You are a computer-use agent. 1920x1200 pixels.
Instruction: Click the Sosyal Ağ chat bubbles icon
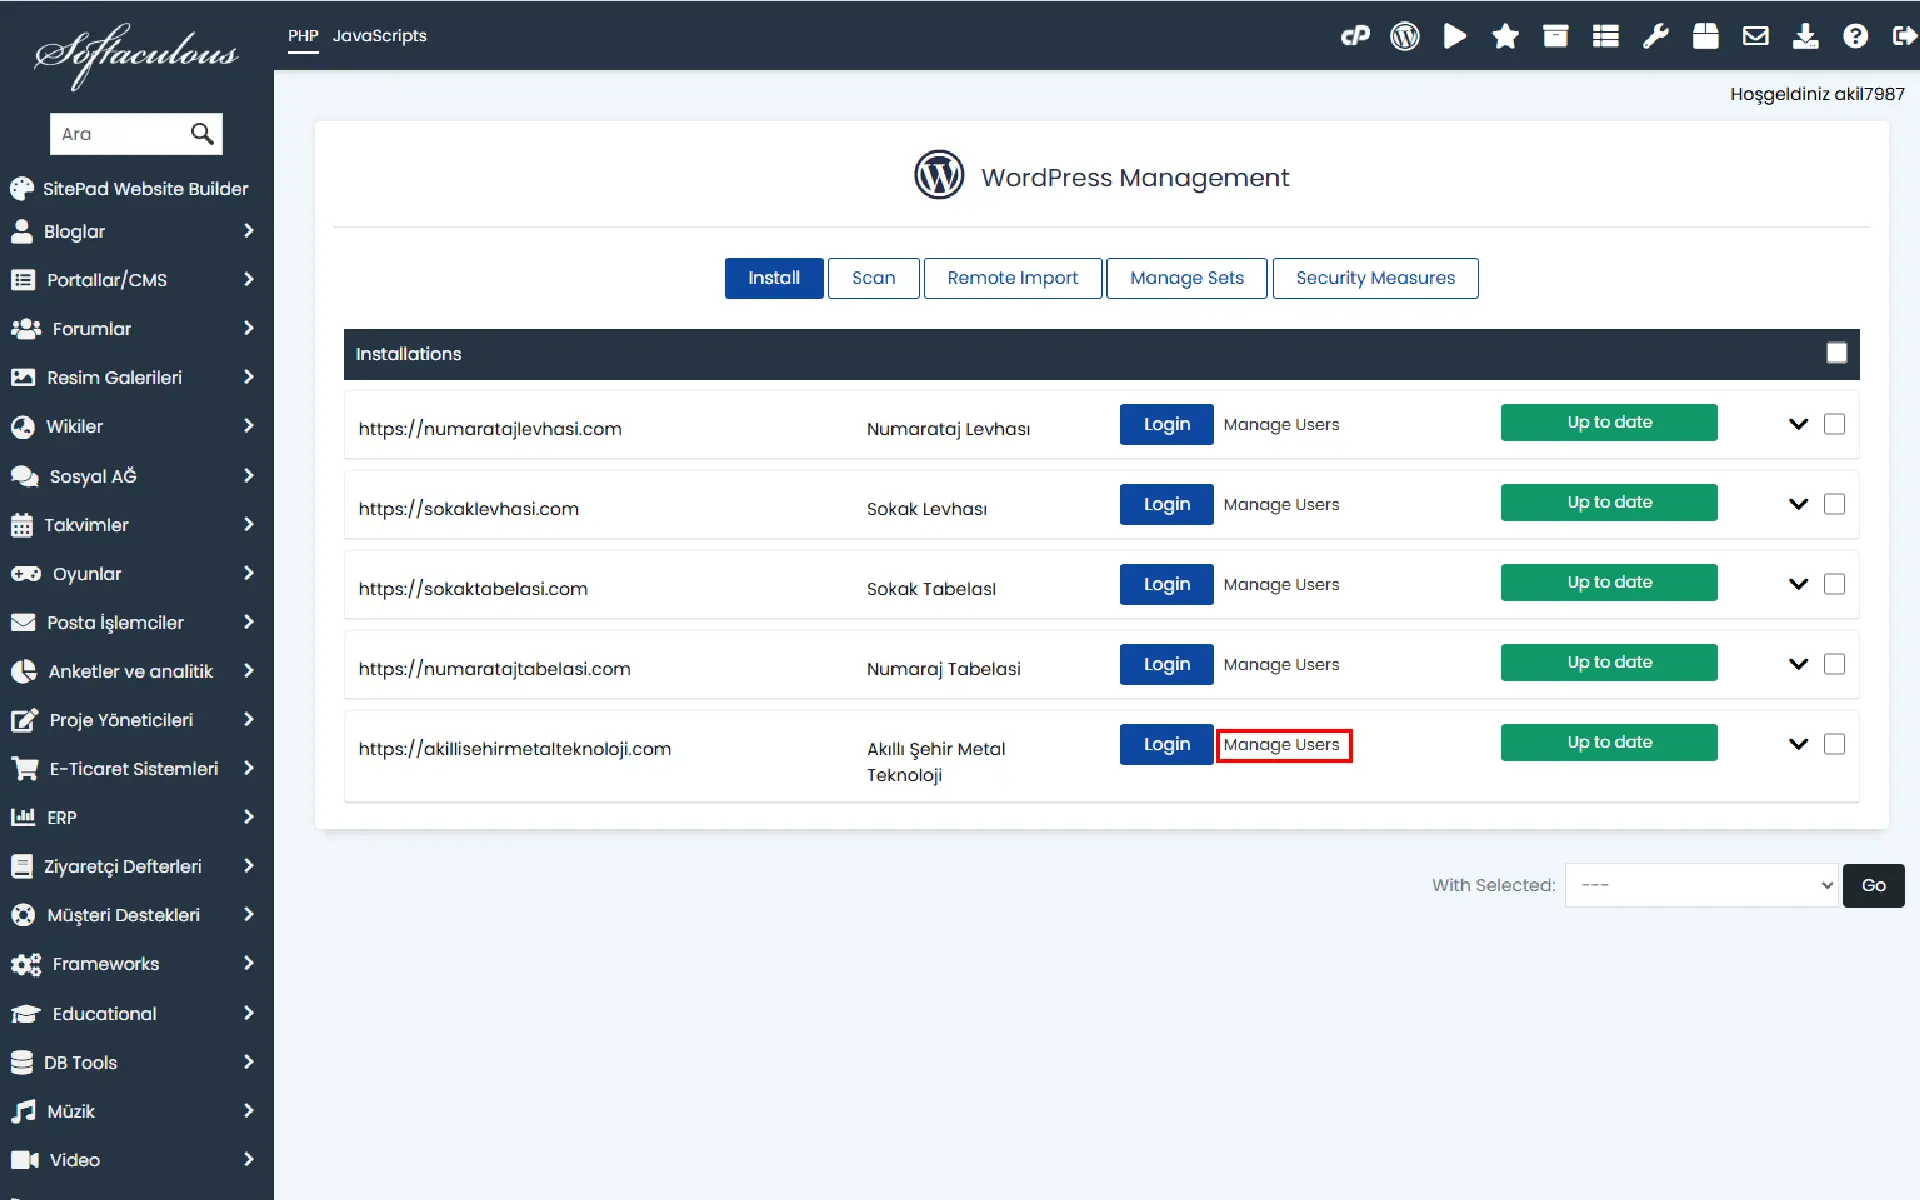(25, 476)
